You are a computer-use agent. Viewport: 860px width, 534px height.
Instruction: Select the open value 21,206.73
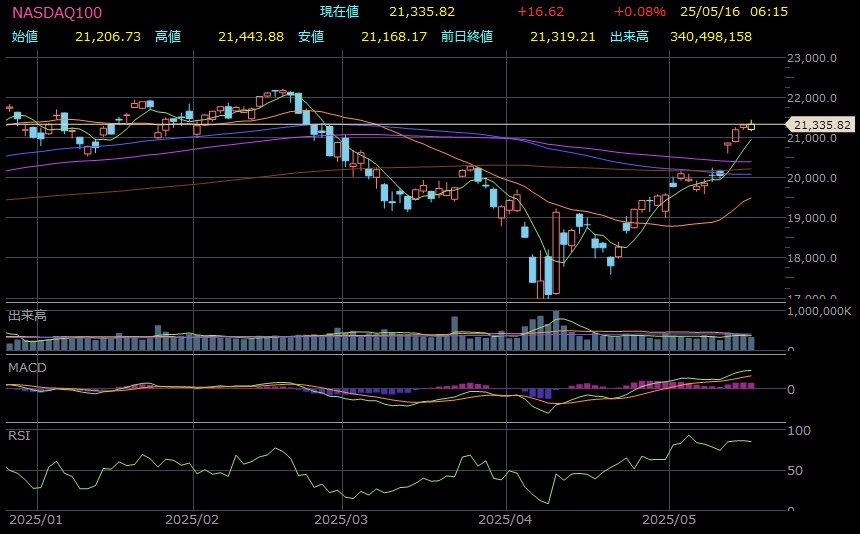(x=108, y=37)
